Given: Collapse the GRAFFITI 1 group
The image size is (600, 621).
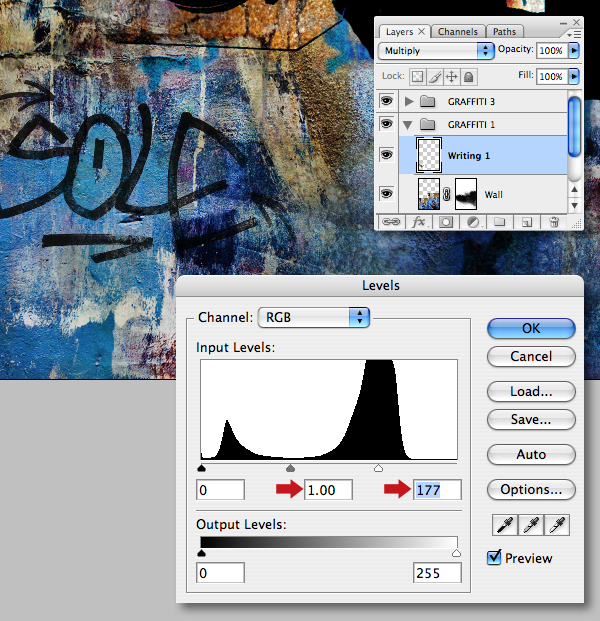Looking at the screenshot, I should click(x=408, y=125).
